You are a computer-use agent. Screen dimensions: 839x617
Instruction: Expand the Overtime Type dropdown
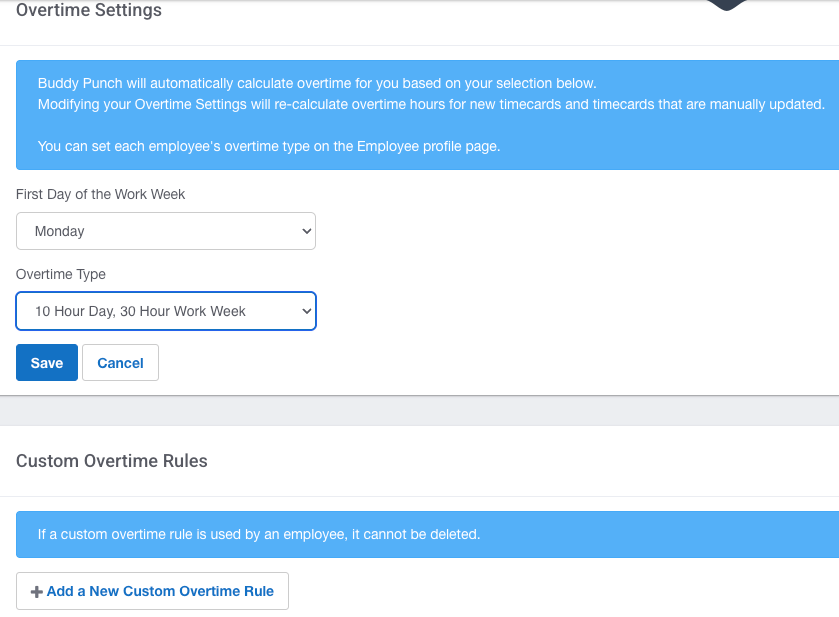click(165, 311)
